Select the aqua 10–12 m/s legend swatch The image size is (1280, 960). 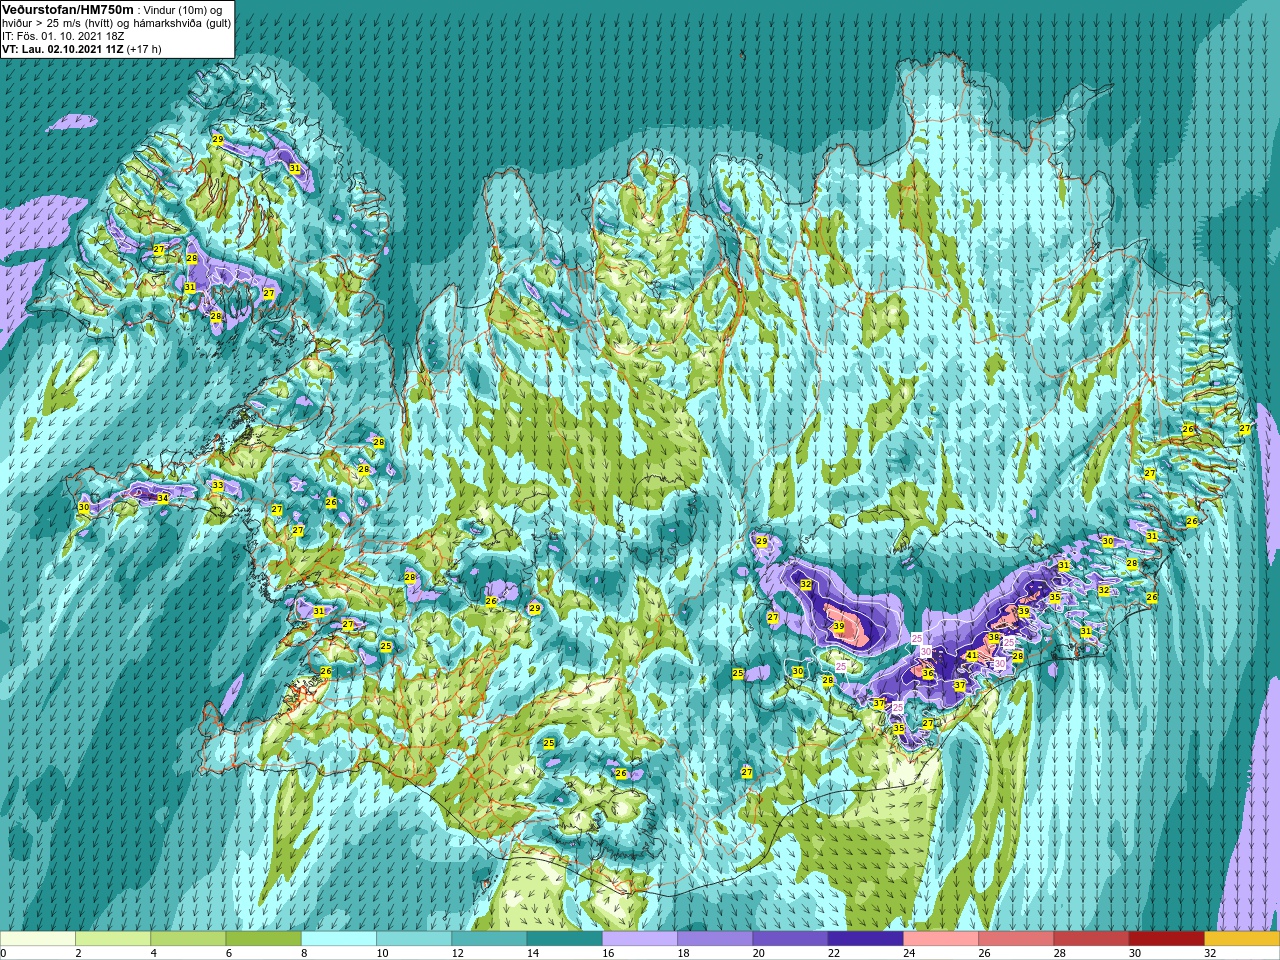pyautogui.click(x=414, y=939)
